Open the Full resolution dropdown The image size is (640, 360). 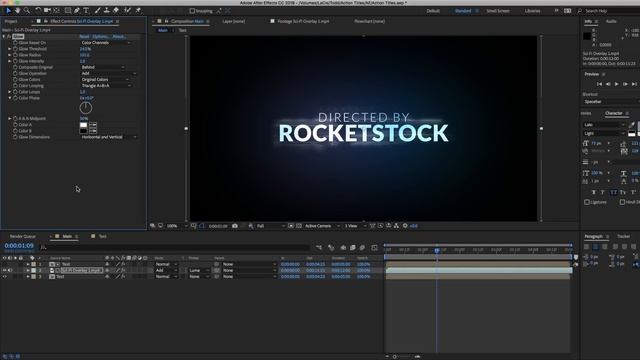[270, 226]
